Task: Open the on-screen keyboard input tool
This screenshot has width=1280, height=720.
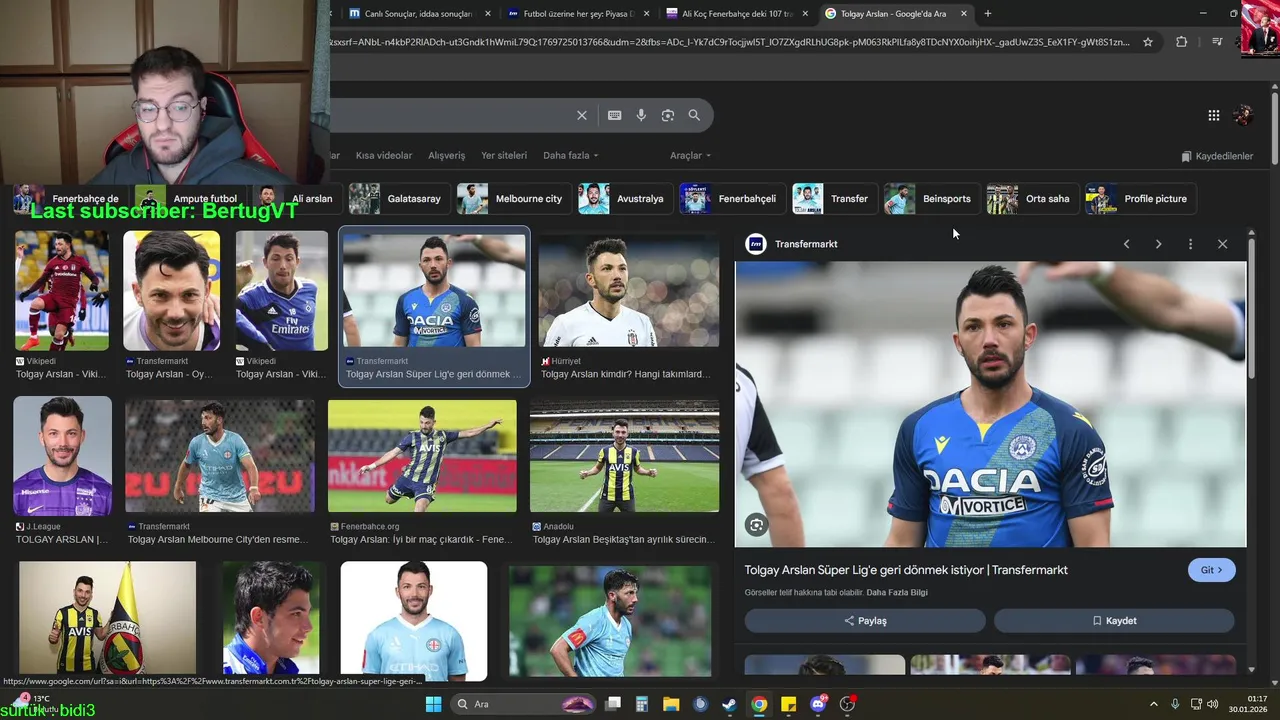Action: (614, 115)
